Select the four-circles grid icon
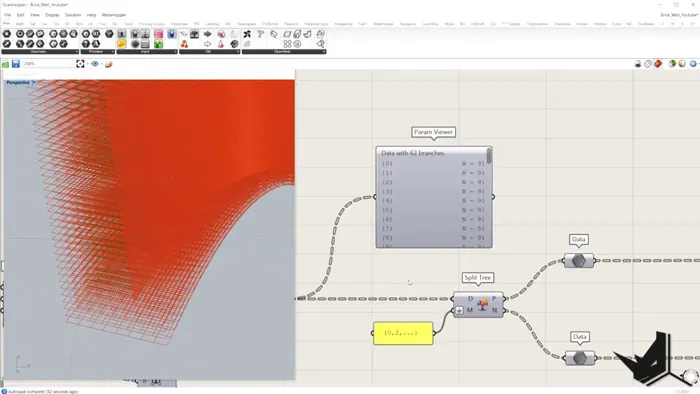The width and height of the screenshot is (700, 394). [x=287, y=44]
